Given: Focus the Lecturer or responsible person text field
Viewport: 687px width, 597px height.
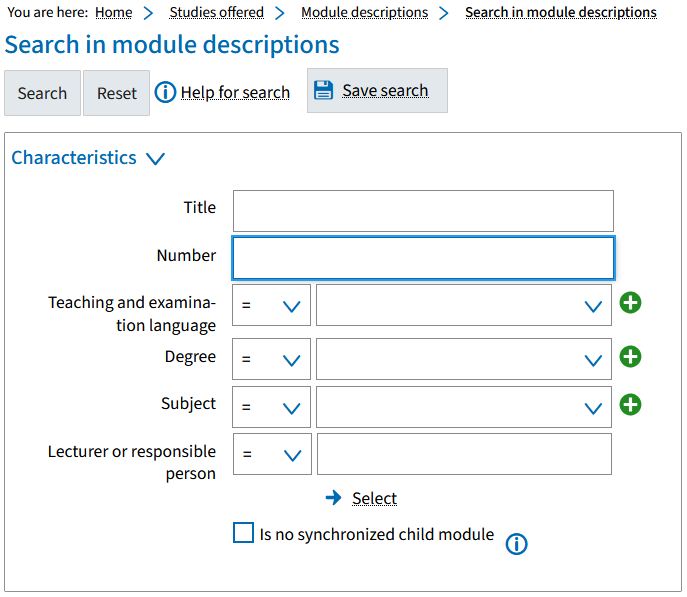Looking at the screenshot, I should [464, 454].
